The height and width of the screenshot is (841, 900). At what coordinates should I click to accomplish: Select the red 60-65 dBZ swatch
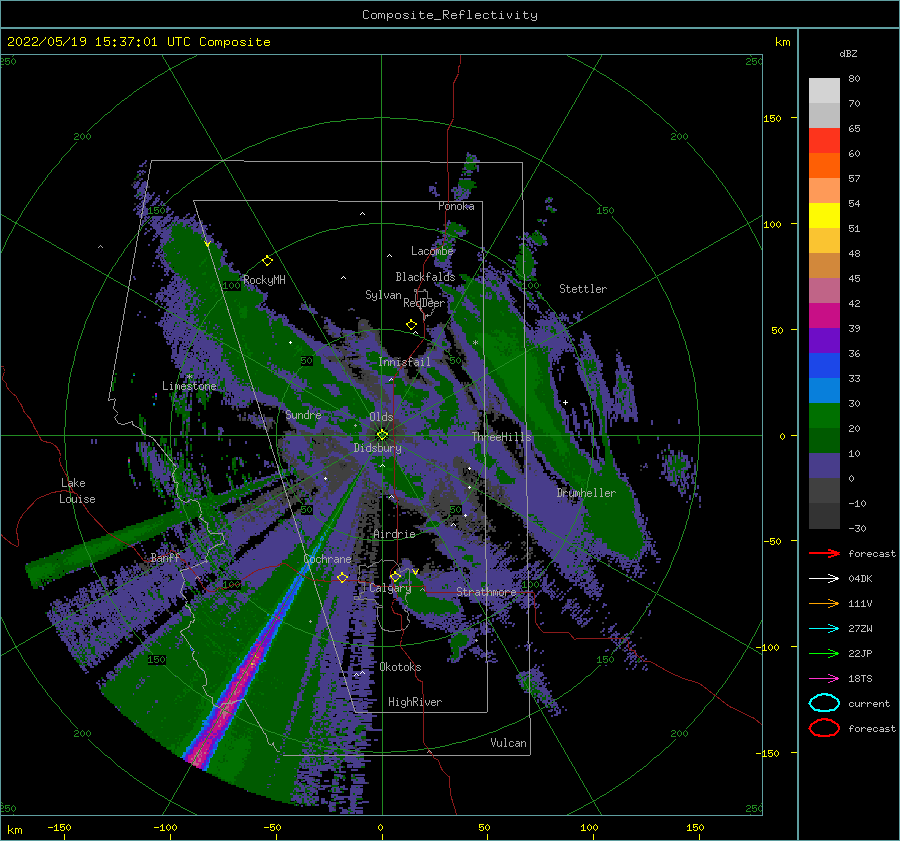coord(824,141)
